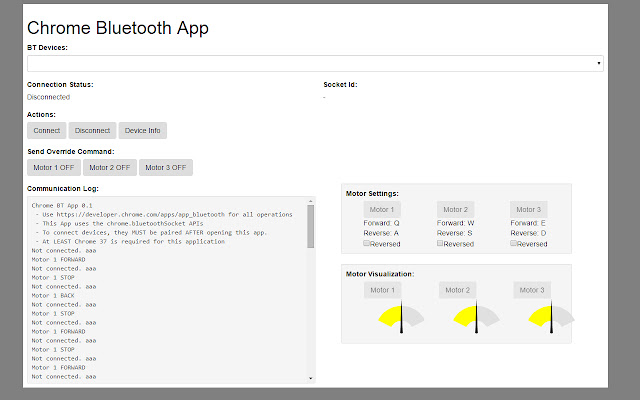Click 'Forward: Q' text under Motor 1
The image size is (640, 400).
[x=381, y=223]
